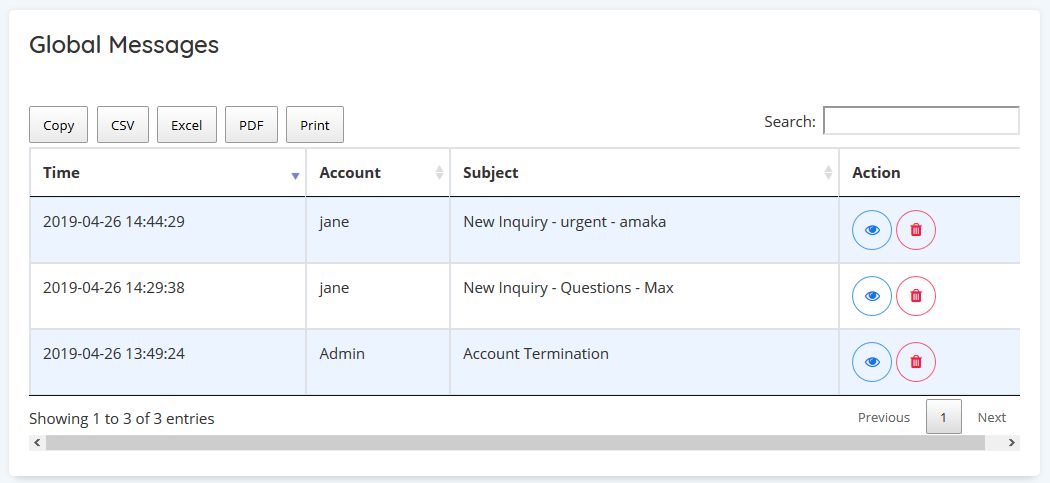View the Questions - Max inquiry message

pos(871,296)
